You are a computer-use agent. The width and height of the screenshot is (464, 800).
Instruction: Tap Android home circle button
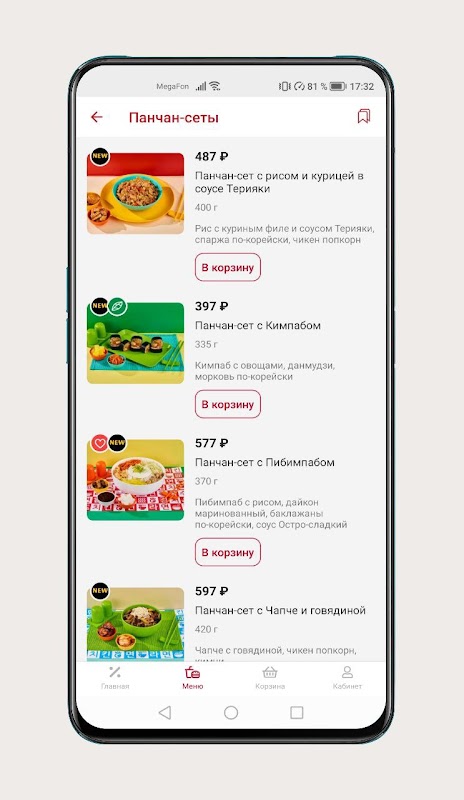(x=231, y=713)
